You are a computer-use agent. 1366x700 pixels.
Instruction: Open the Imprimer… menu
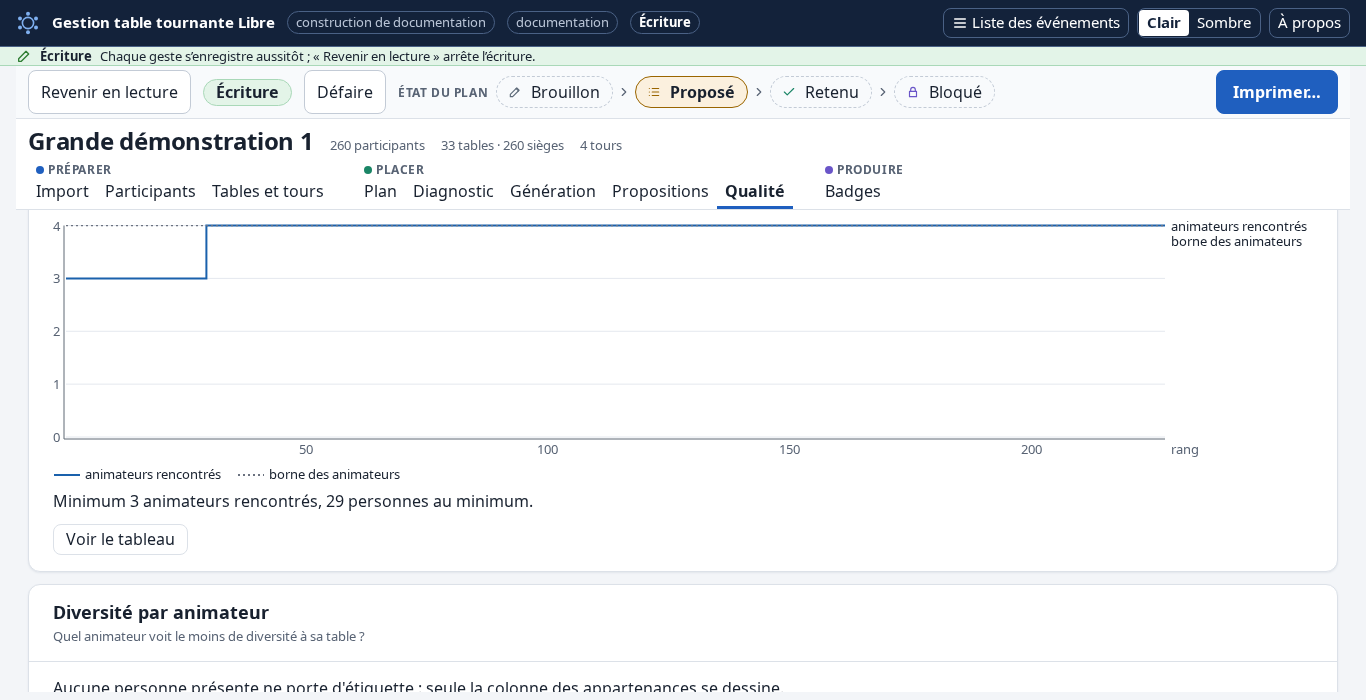coord(1276,92)
